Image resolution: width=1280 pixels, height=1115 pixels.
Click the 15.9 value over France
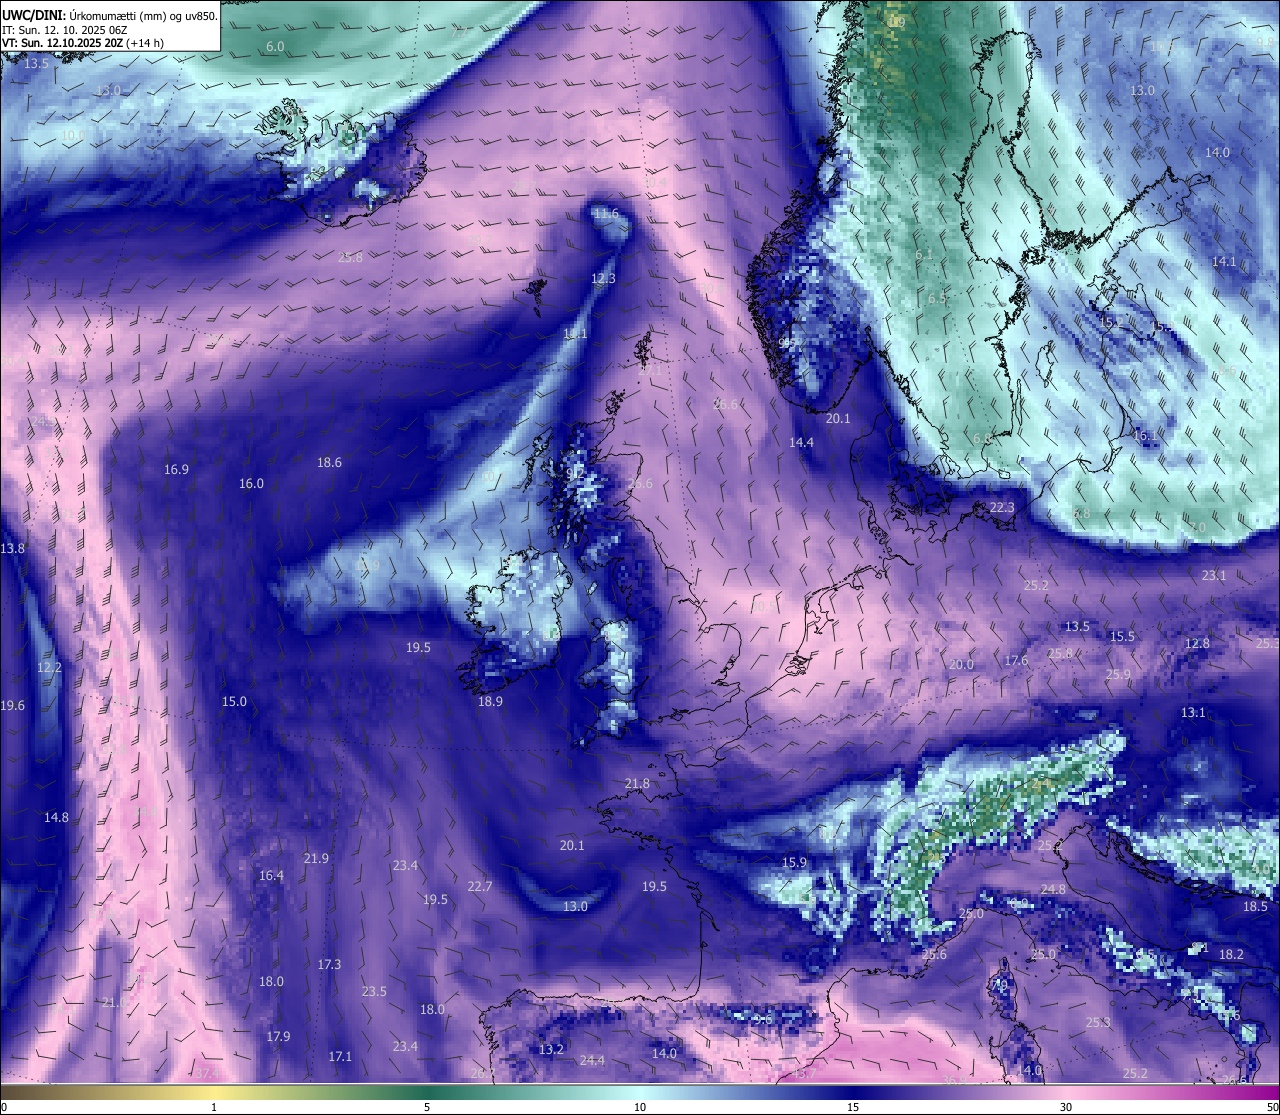(794, 862)
